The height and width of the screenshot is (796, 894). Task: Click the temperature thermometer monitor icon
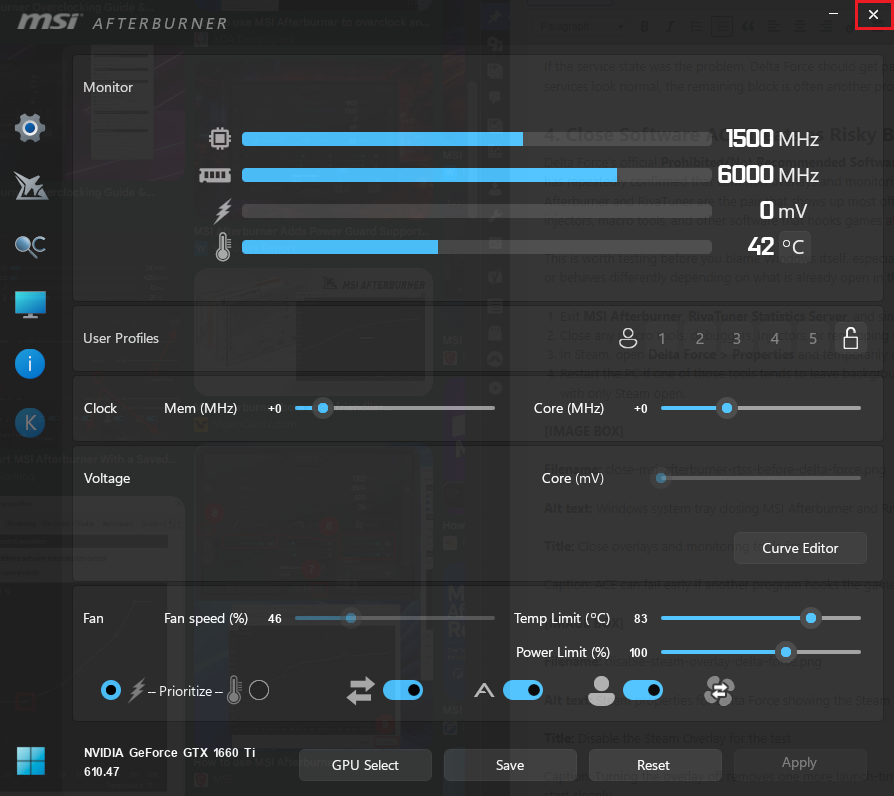pos(223,247)
